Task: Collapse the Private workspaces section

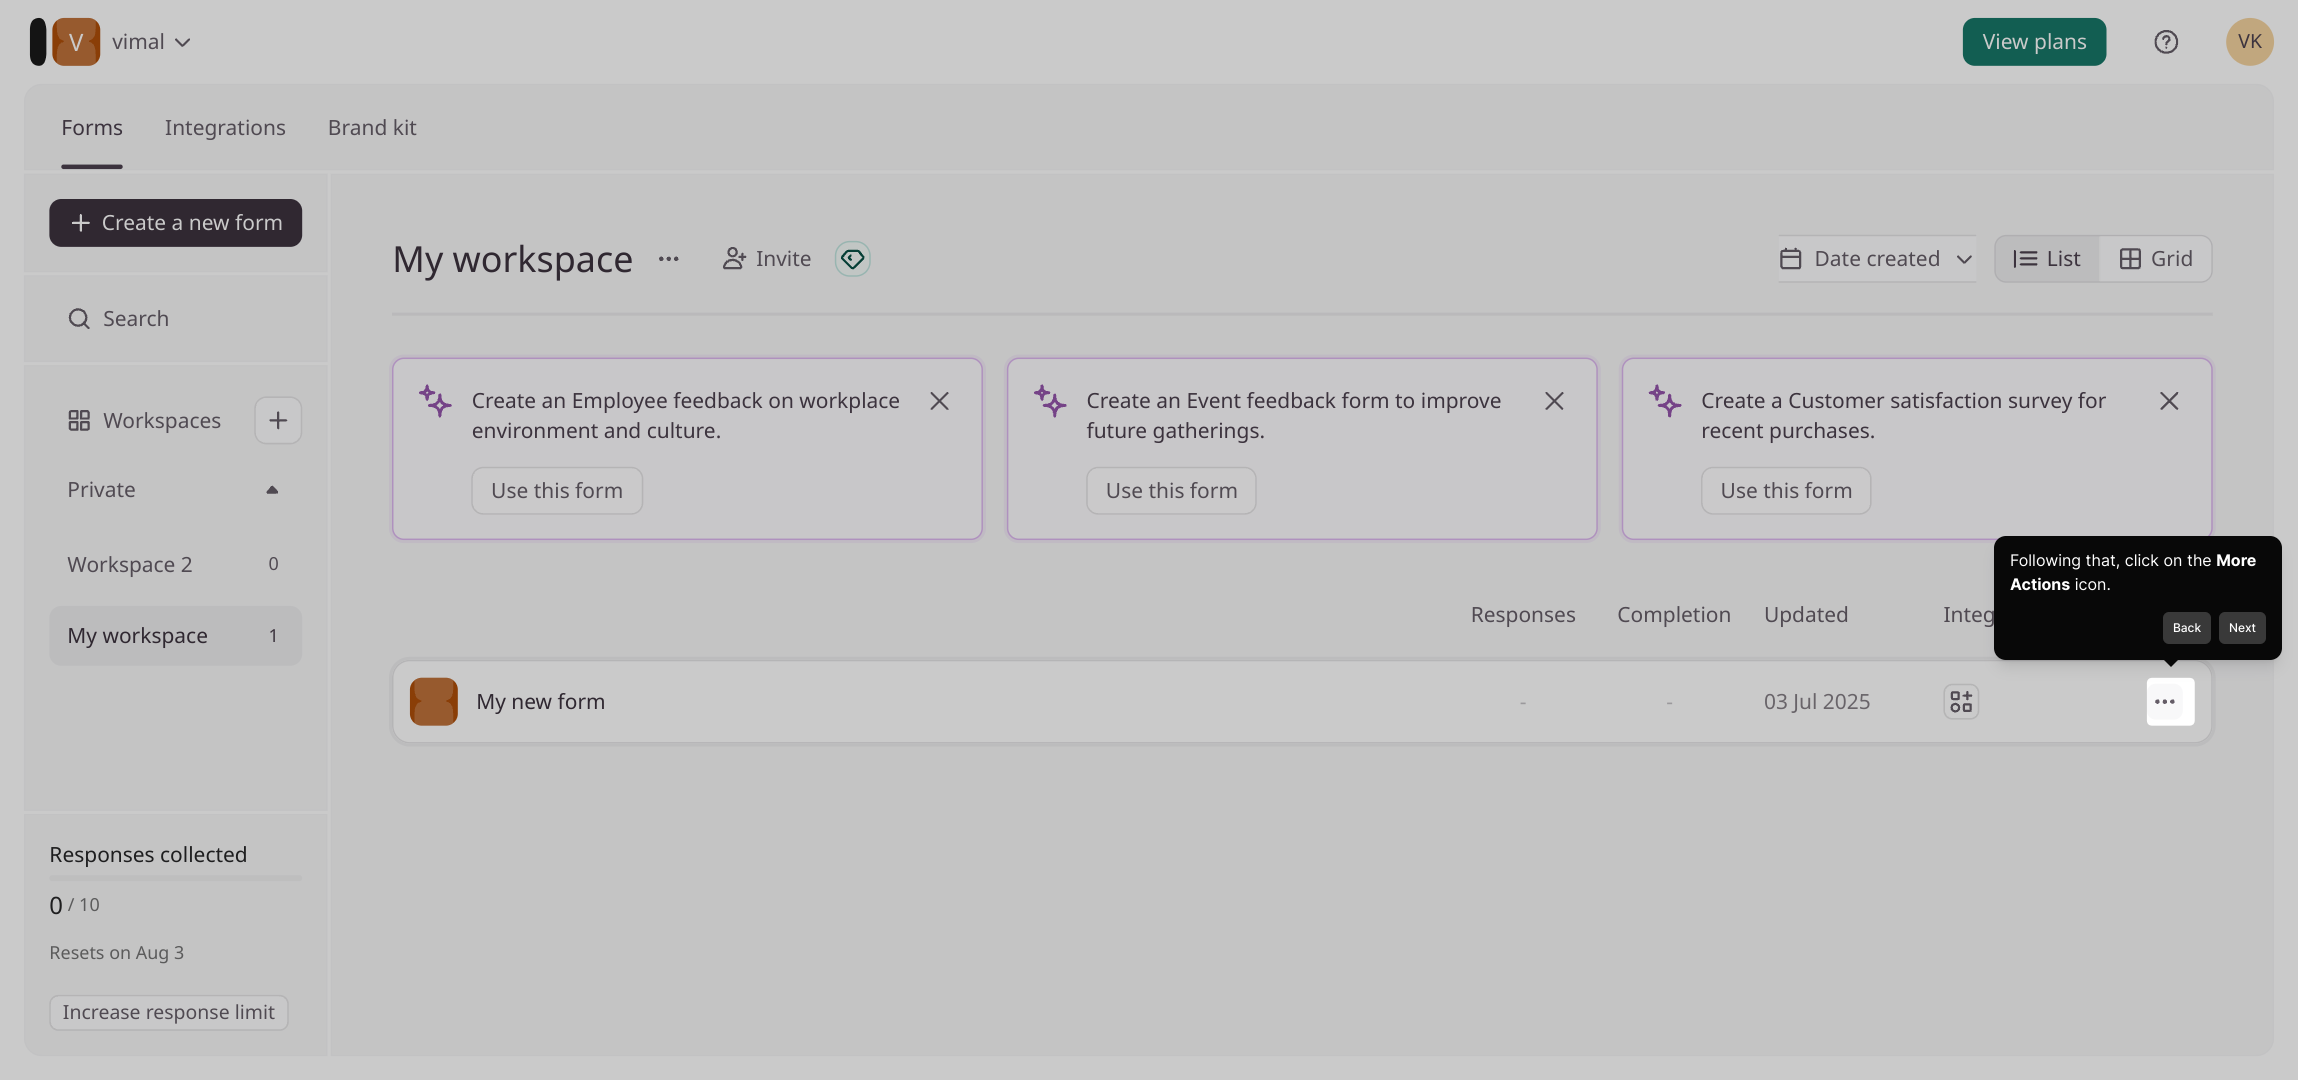Action: 272,490
